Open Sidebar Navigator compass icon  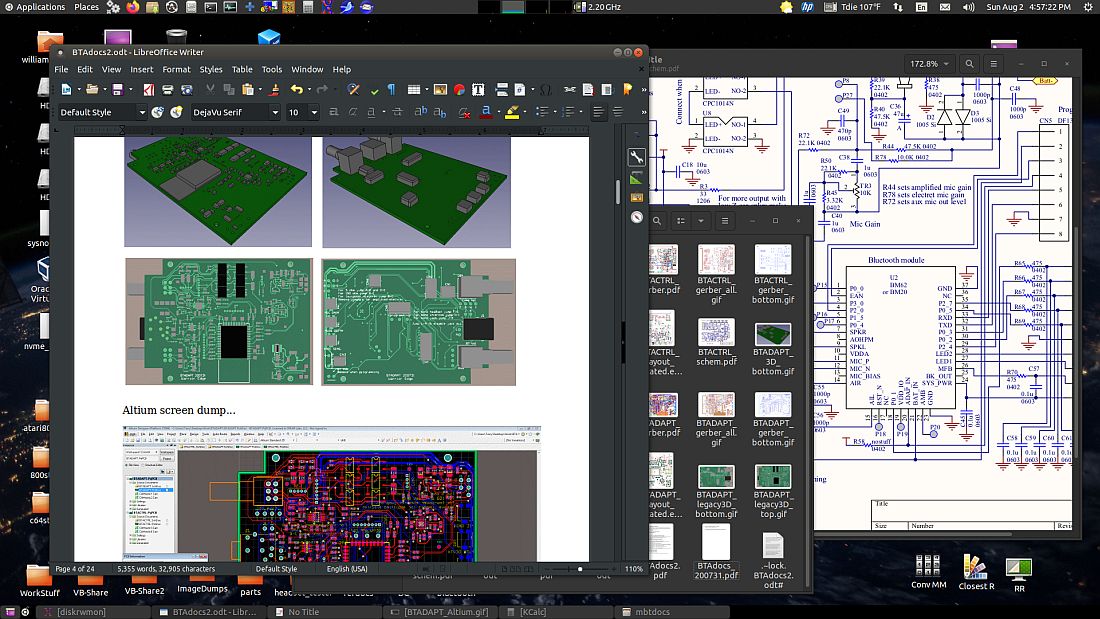coord(636,217)
